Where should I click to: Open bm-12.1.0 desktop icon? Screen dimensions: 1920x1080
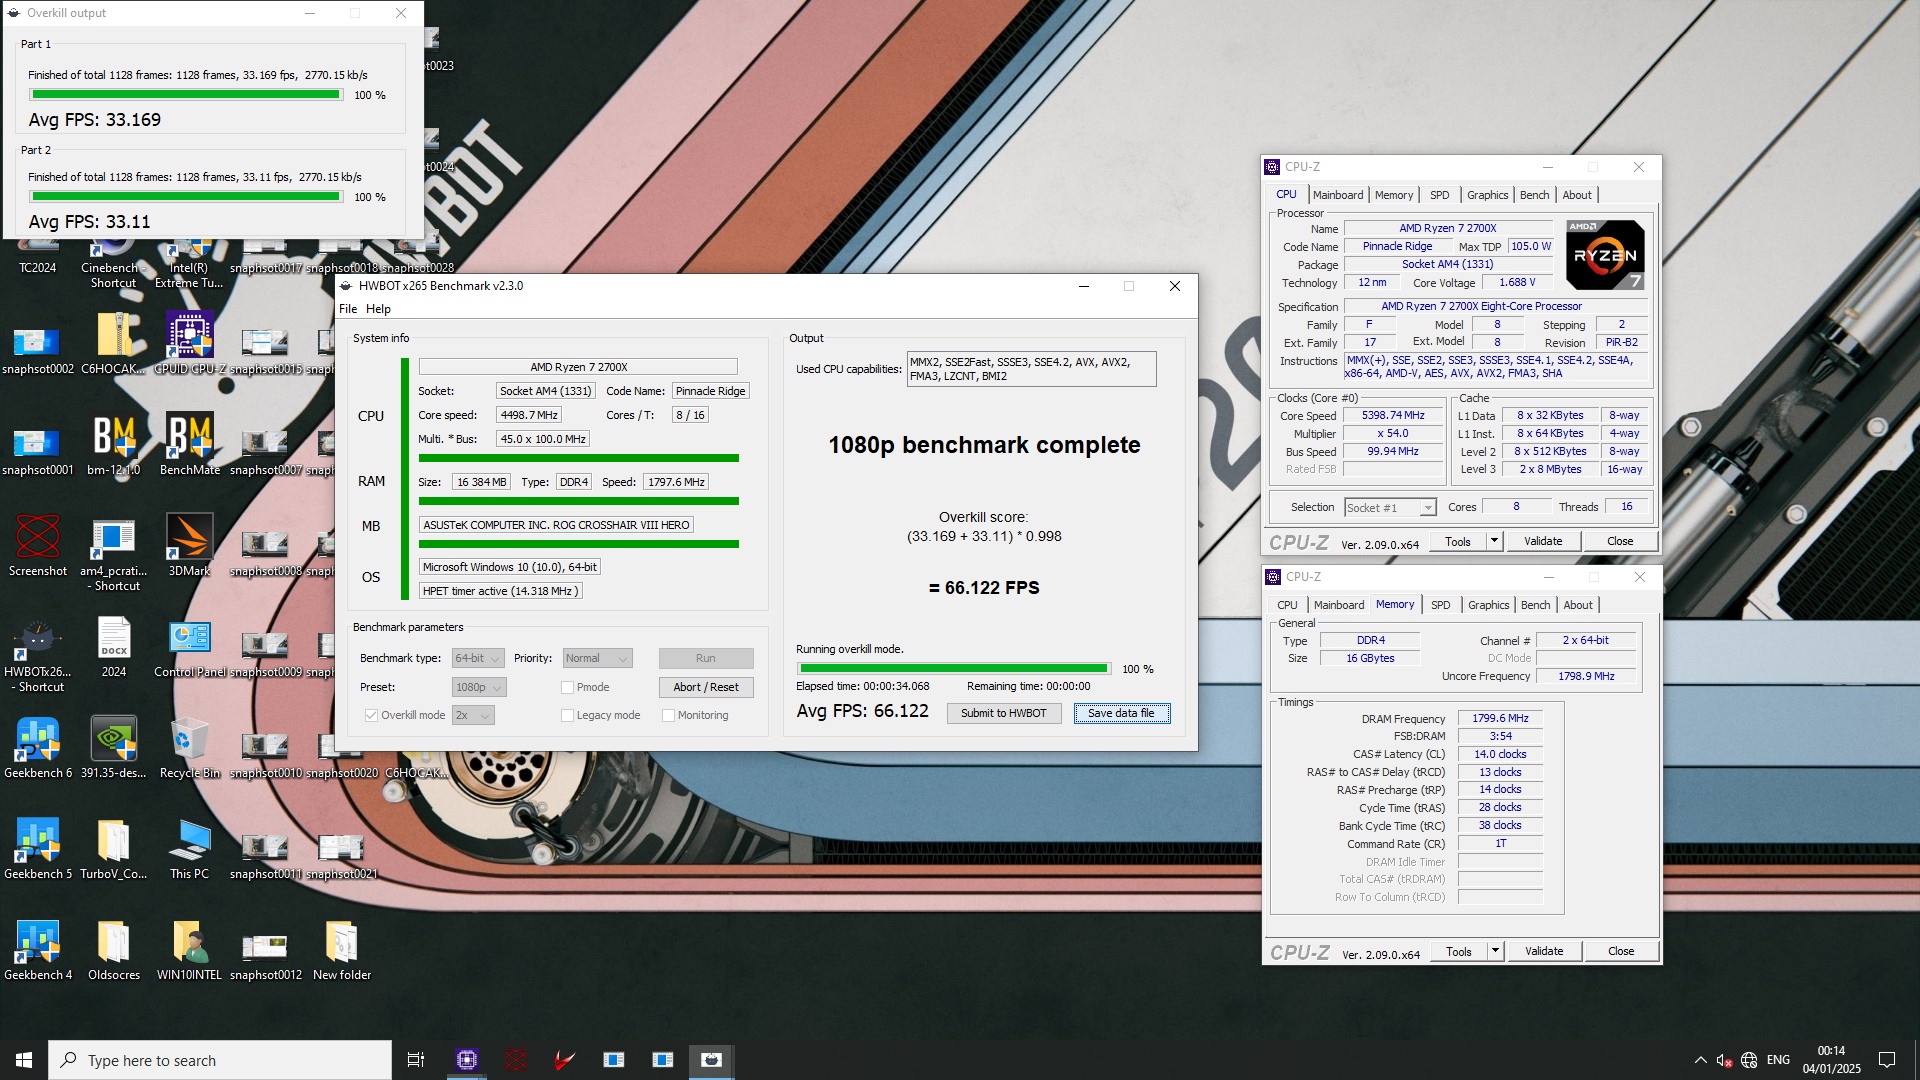[113, 445]
